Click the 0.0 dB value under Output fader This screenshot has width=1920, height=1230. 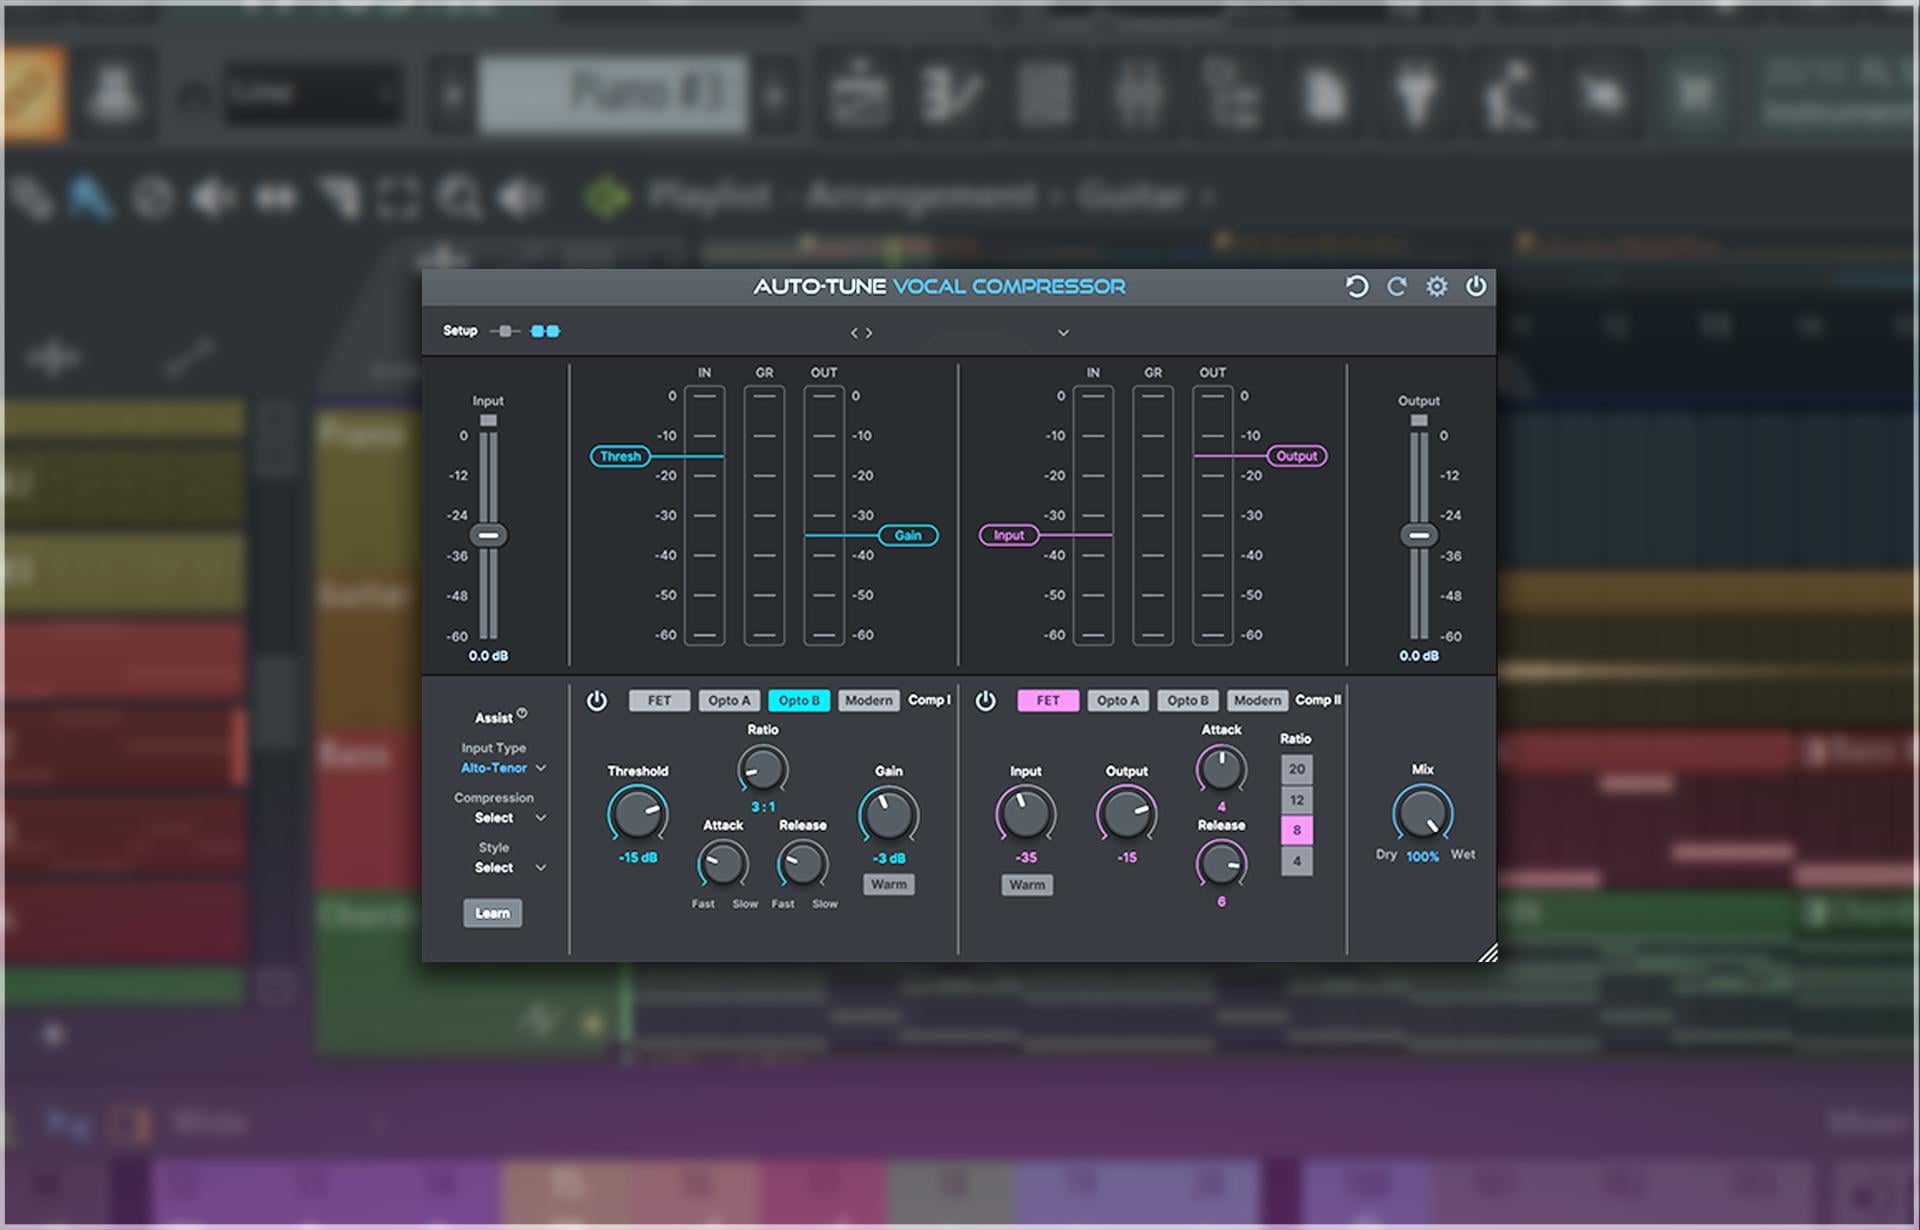click(x=1419, y=656)
